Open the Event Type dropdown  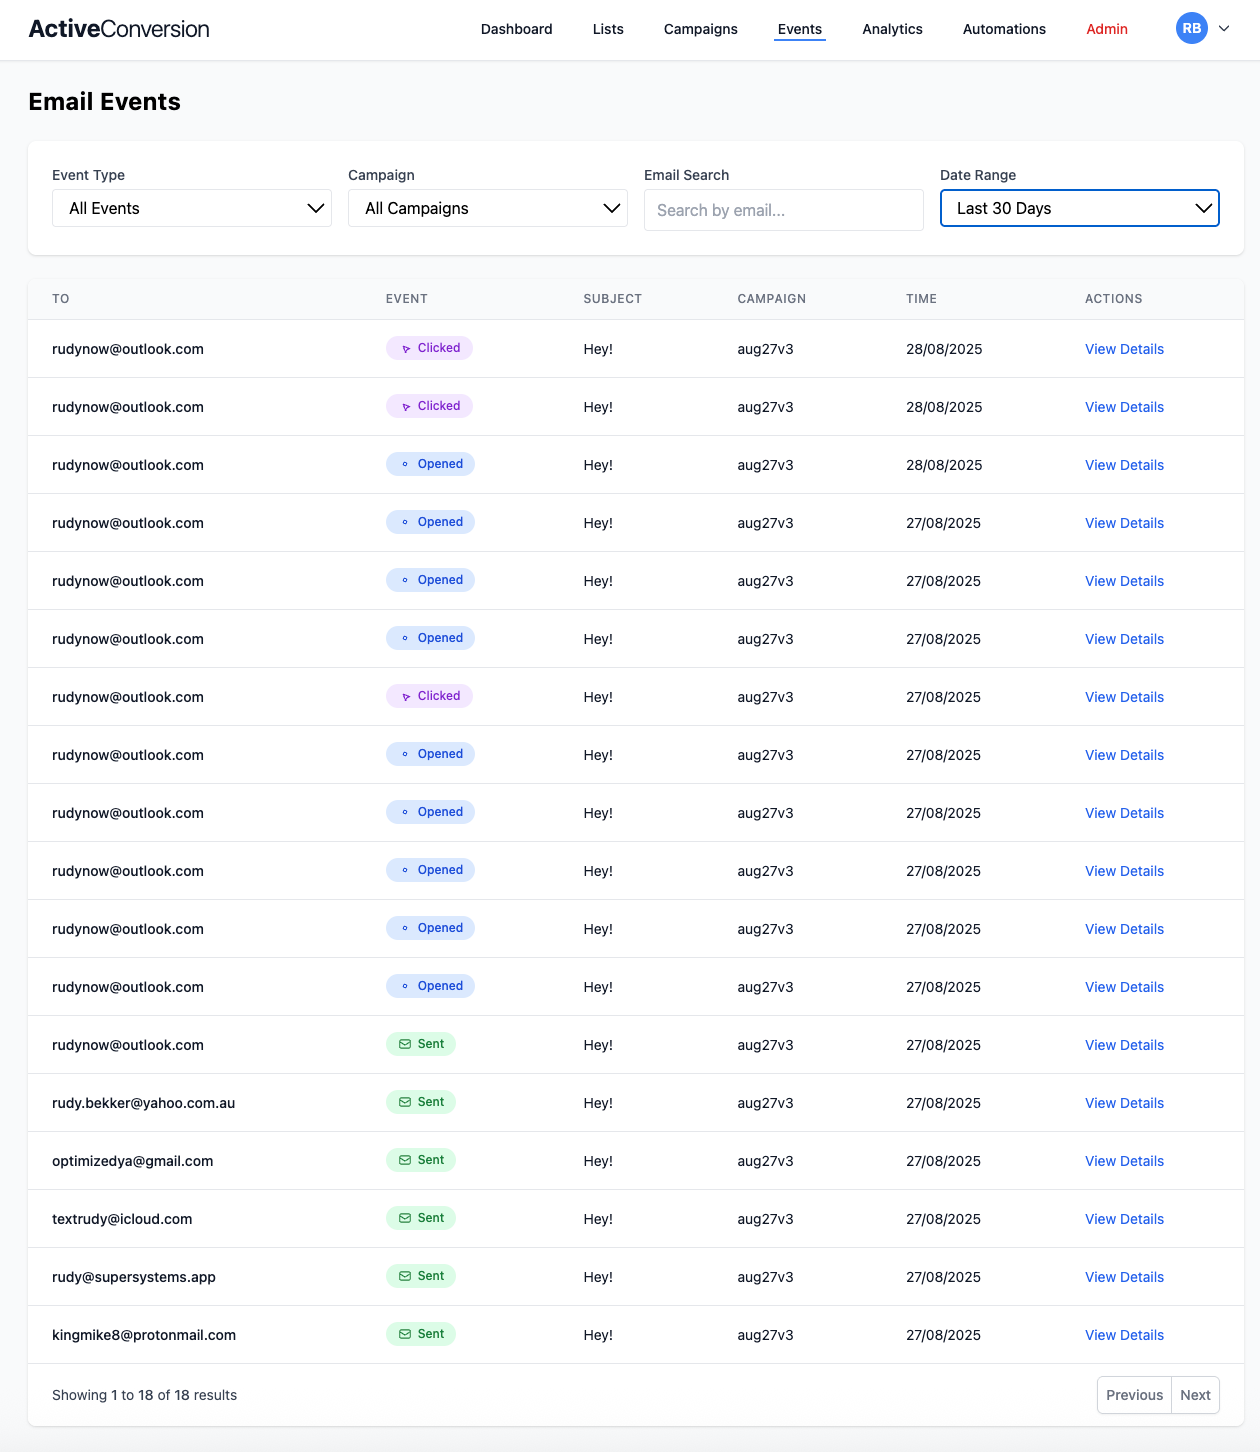[x=192, y=208]
